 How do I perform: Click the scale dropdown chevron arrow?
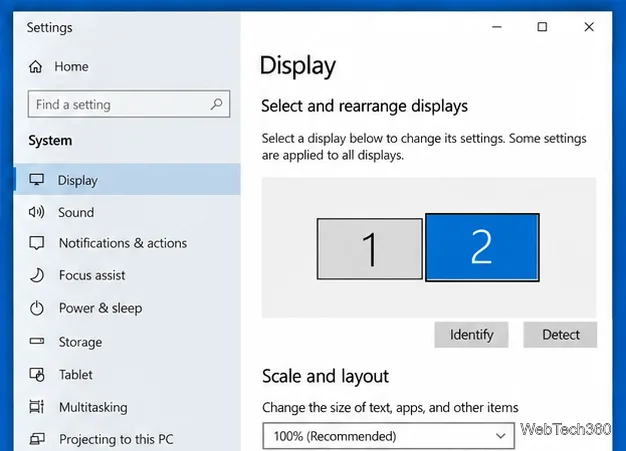501,436
